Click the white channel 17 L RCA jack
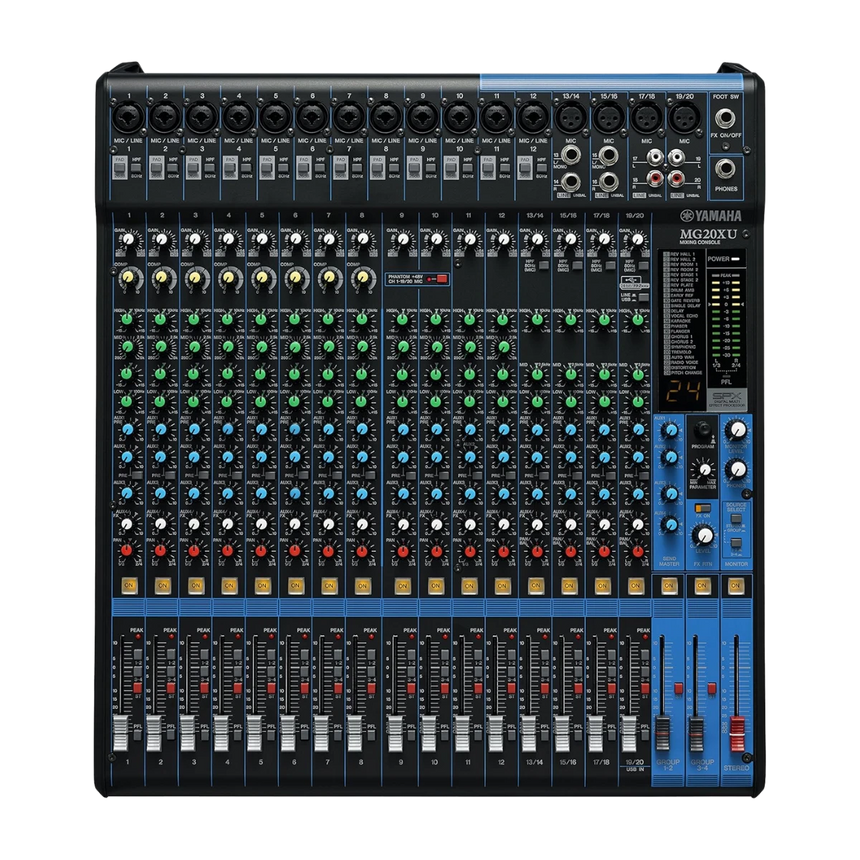Screen dimensions: 860x860 pos(654,159)
